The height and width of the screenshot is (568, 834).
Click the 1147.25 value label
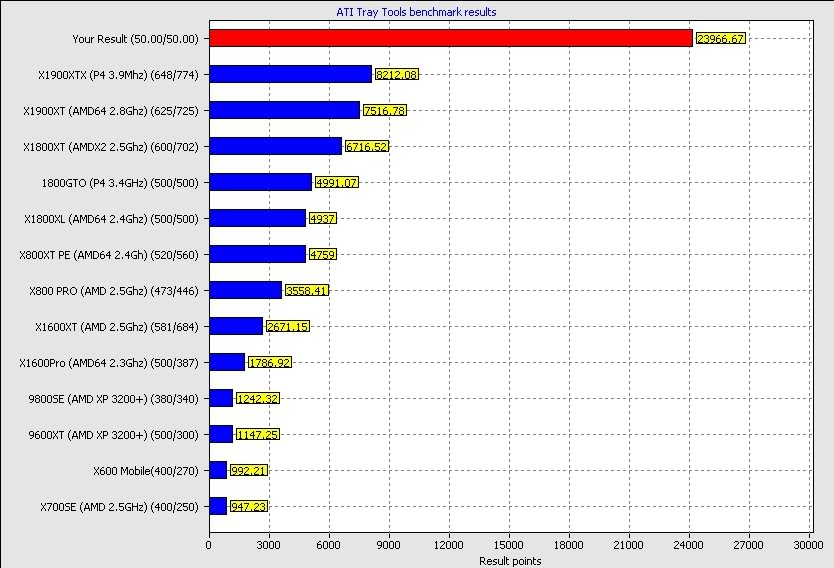[x=258, y=435]
